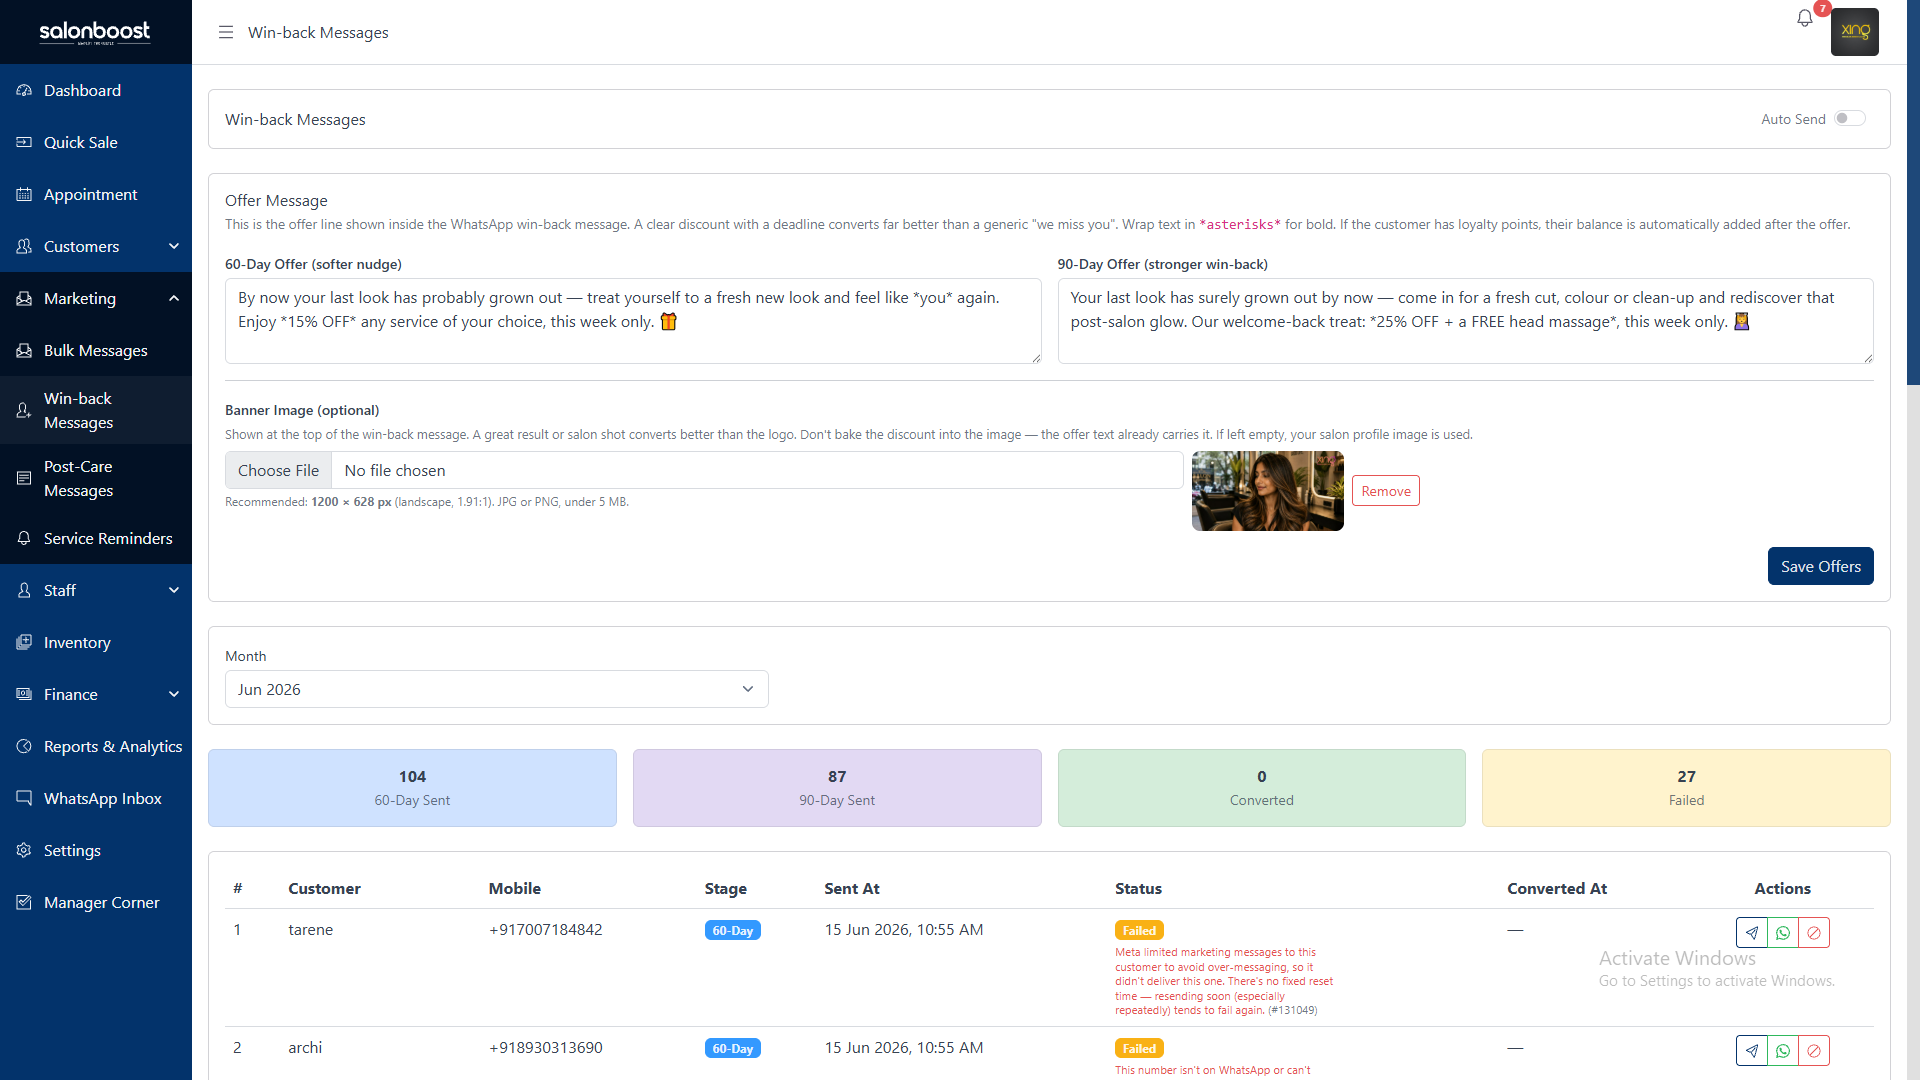
Task: Click mobile number +918930313690
Action: pos(545,1047)
